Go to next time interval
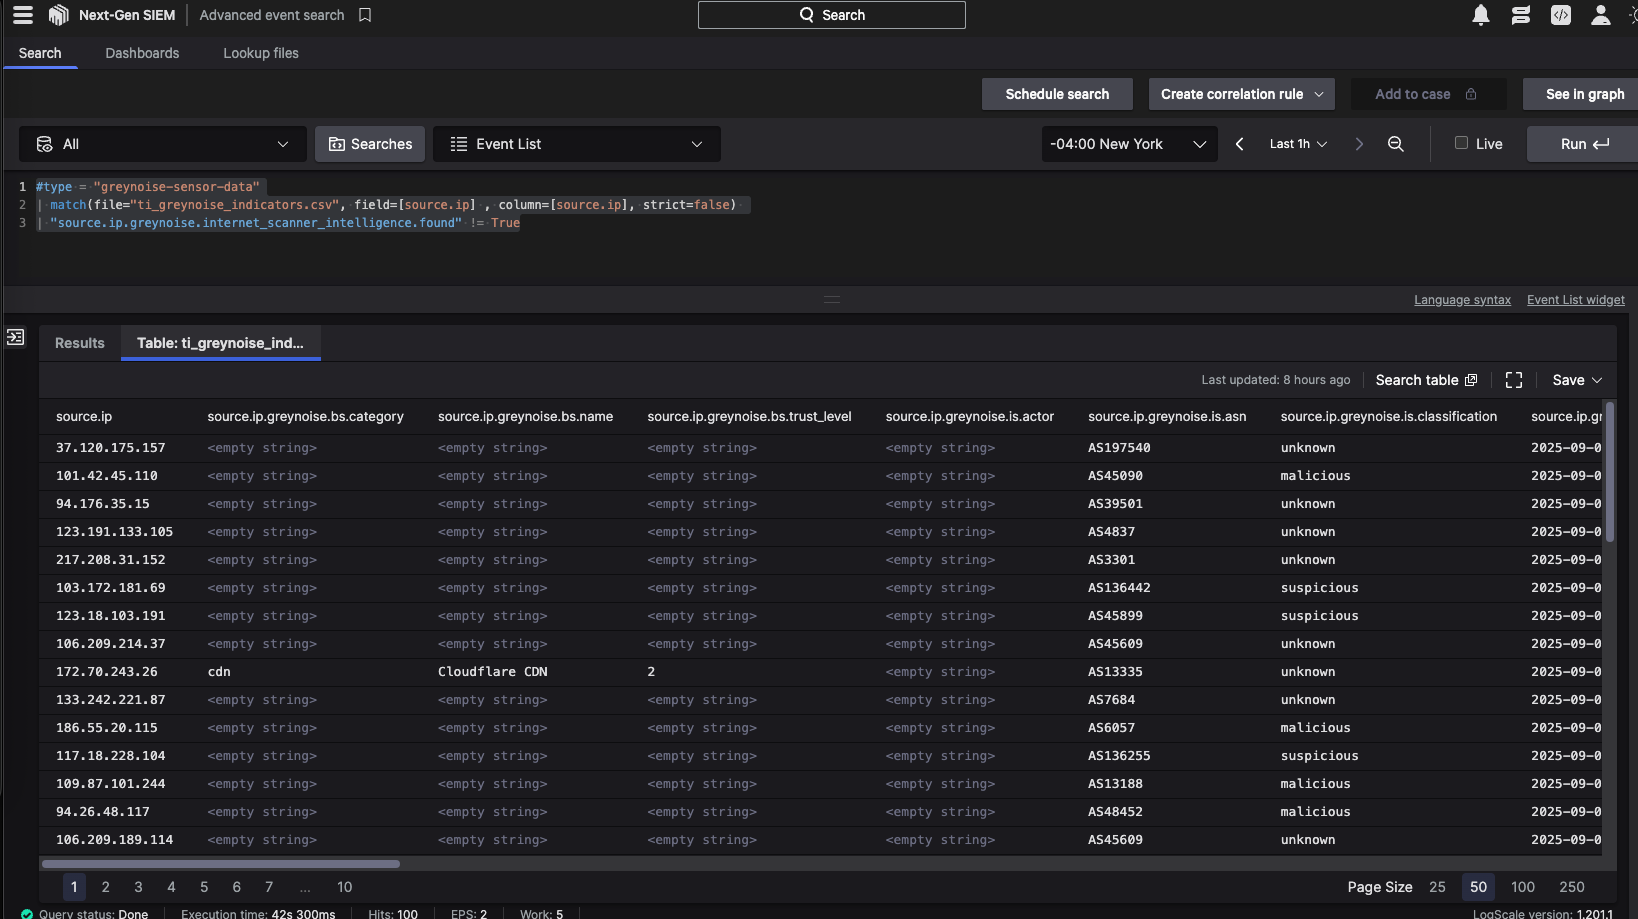The image size is (1638, 919). point(1359,144)
